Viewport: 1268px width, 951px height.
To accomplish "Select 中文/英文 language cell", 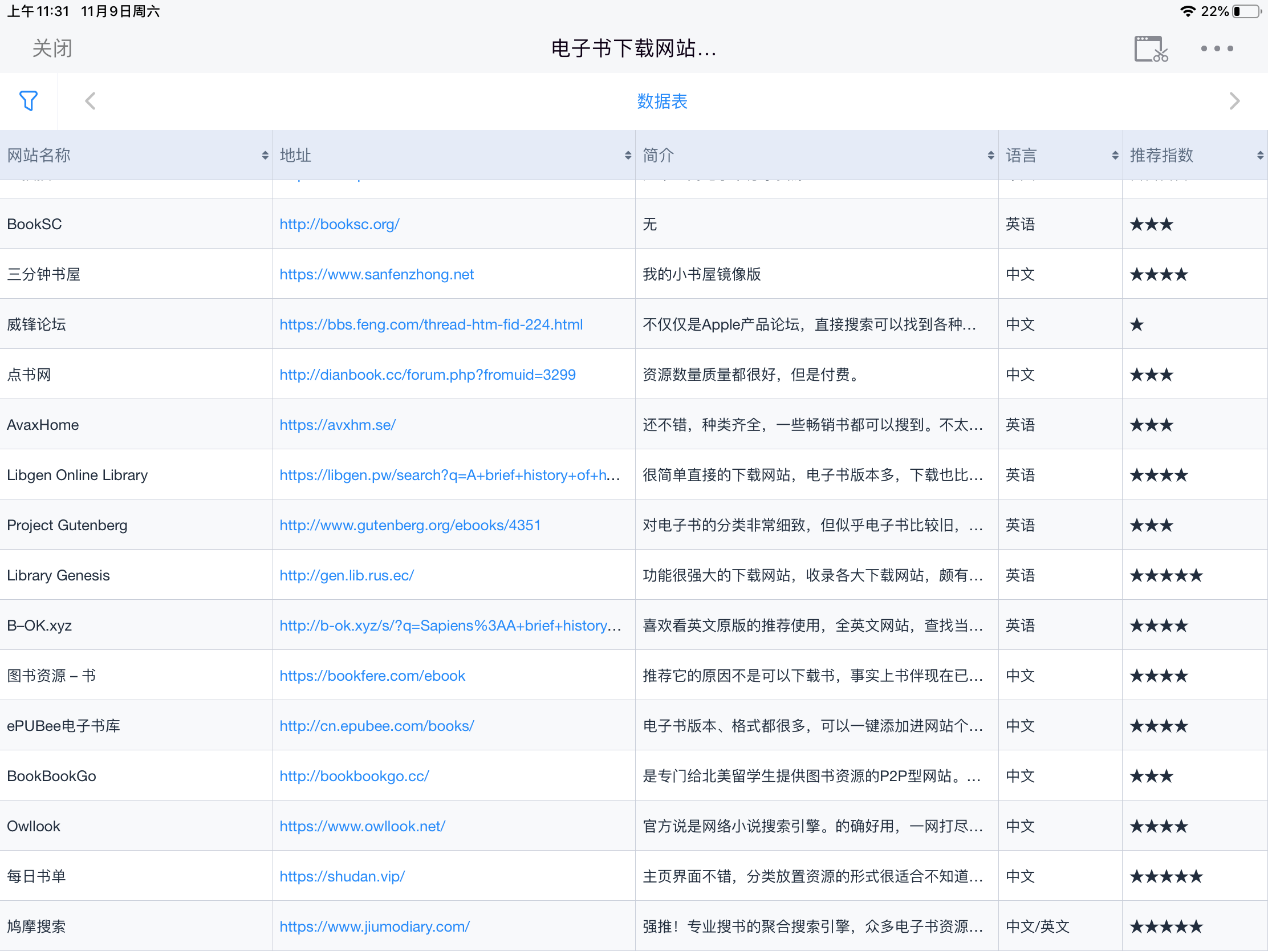I will [x=1060, y=926].
